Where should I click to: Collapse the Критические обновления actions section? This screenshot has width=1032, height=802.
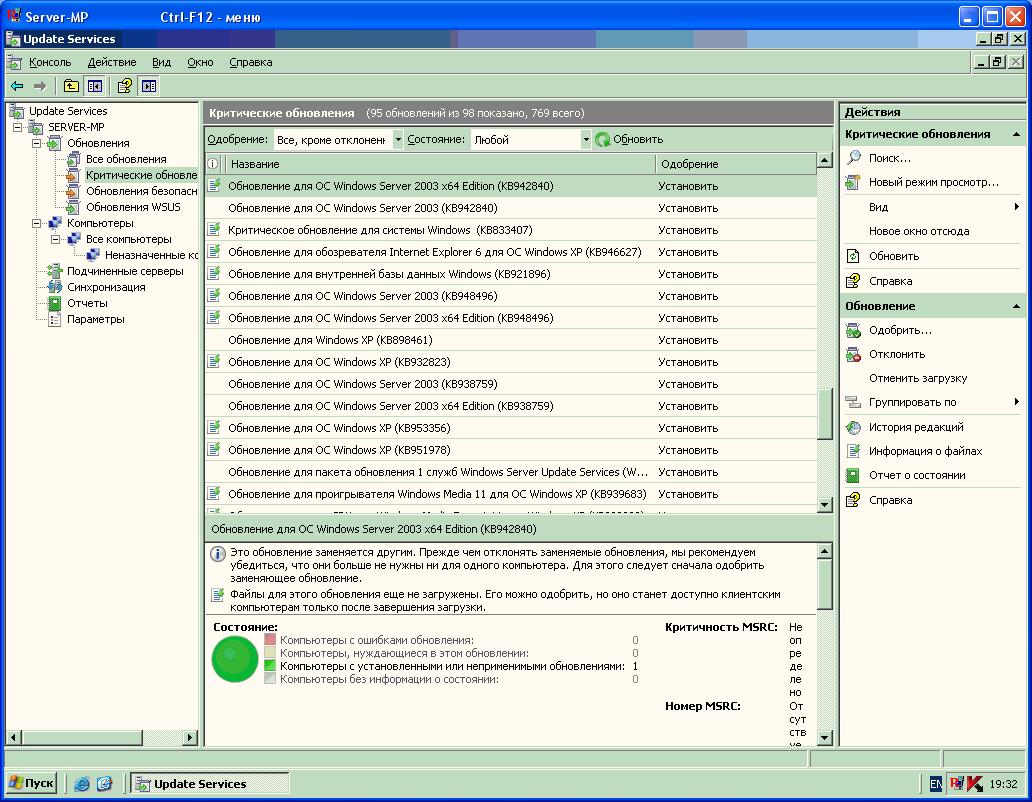[1016, 134]
